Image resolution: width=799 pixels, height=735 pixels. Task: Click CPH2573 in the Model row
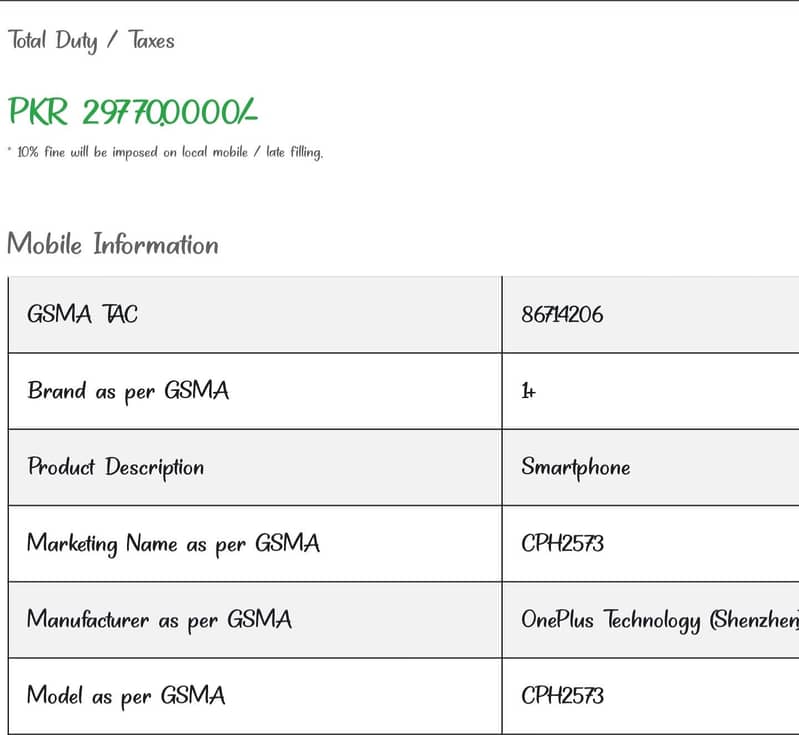(562, 696)
